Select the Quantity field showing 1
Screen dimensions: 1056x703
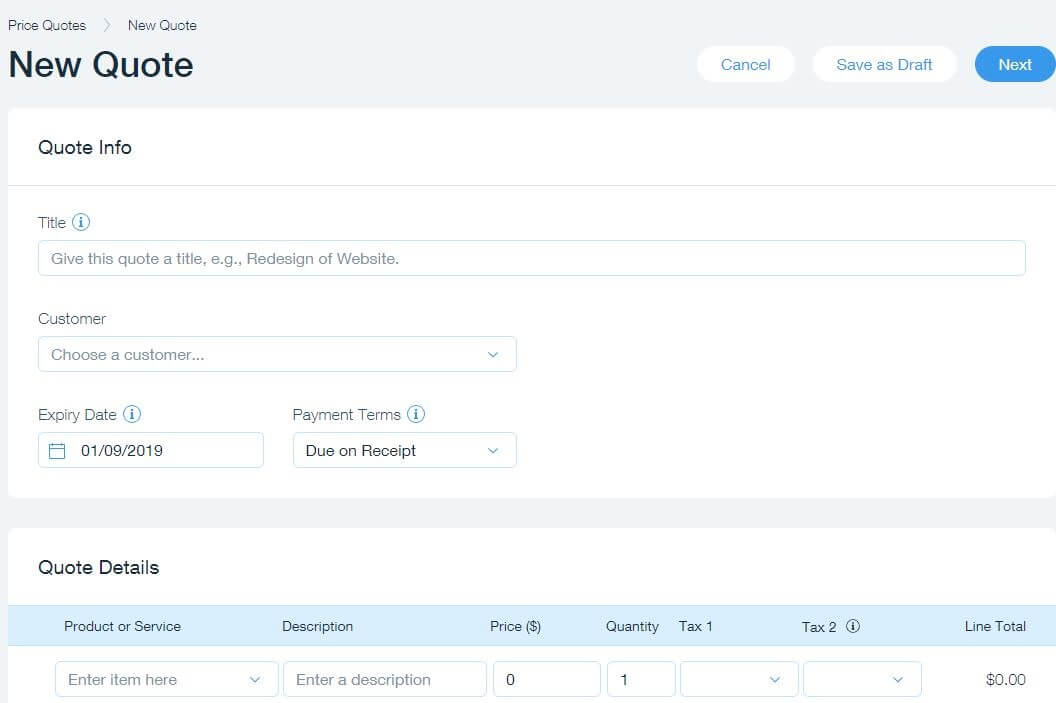pos(640,679)
